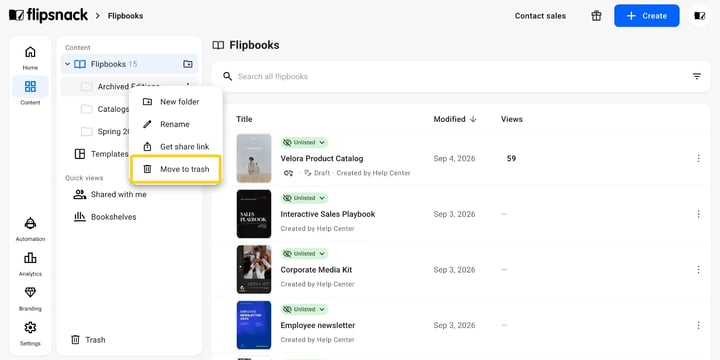Click the flipsnack logo
This screenshot has height=360, width=720.
48,15
